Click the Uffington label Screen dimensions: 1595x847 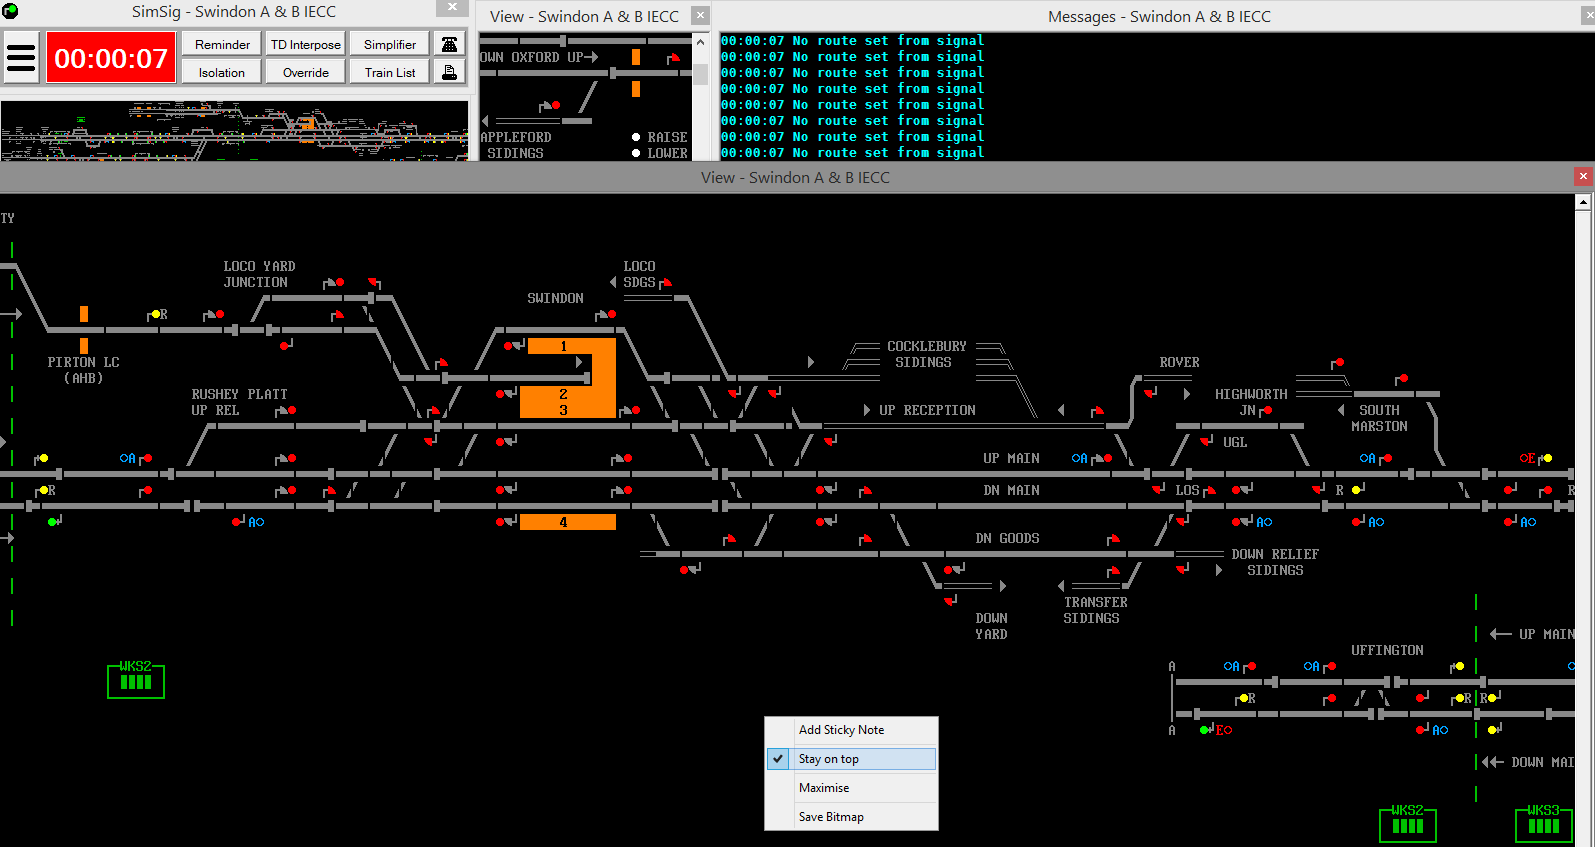click(x=1387, y=650)
